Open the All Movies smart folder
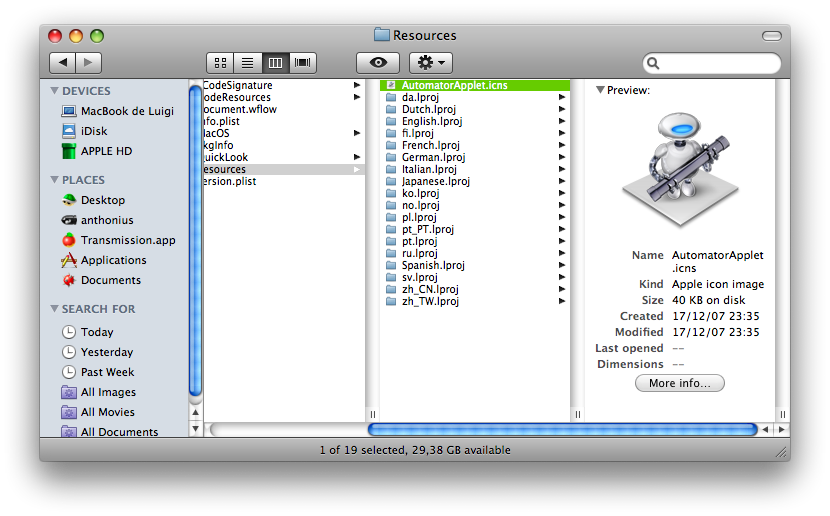The width and height of the screenshot is (830, 516). coord(98,412)
